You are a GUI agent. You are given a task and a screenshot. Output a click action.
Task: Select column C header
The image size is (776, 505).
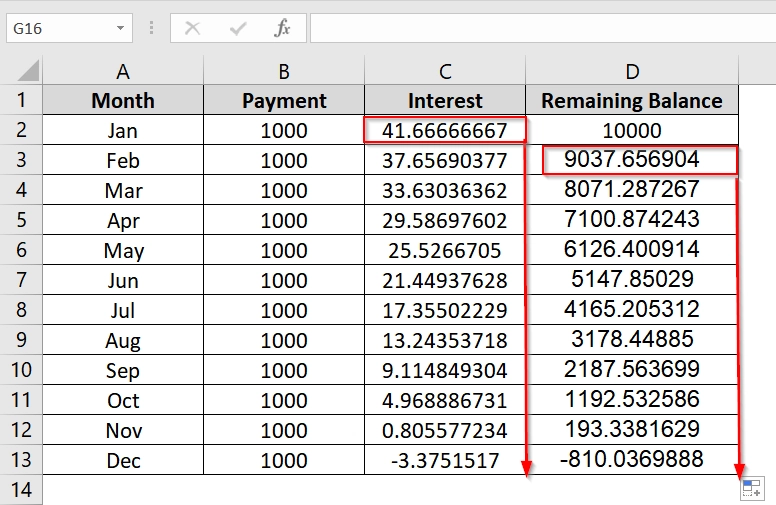click(x=445, y=71)
